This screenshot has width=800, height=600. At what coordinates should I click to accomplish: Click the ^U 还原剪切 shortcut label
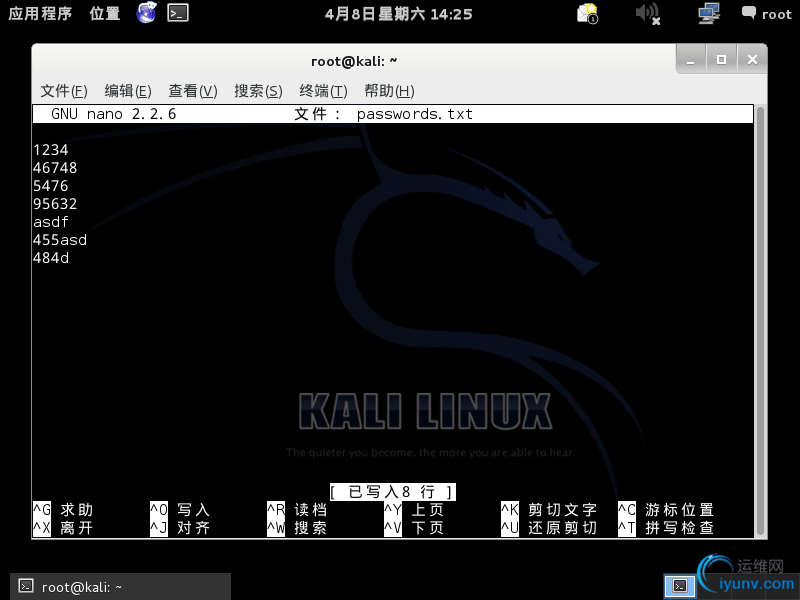[x=549, y=528]
